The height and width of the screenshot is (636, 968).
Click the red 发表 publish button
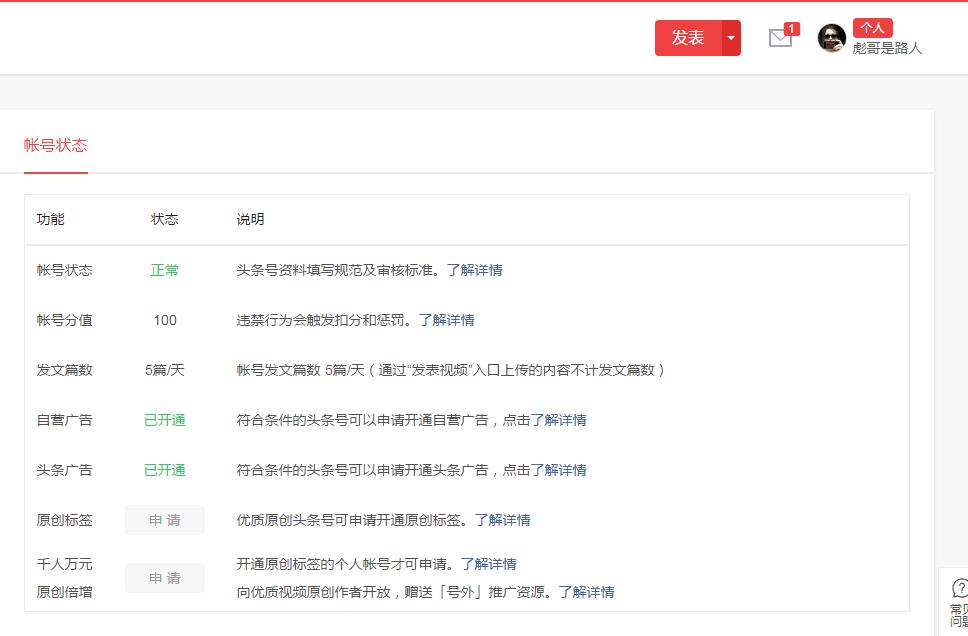pyautogui.click(x=688, y=39)
